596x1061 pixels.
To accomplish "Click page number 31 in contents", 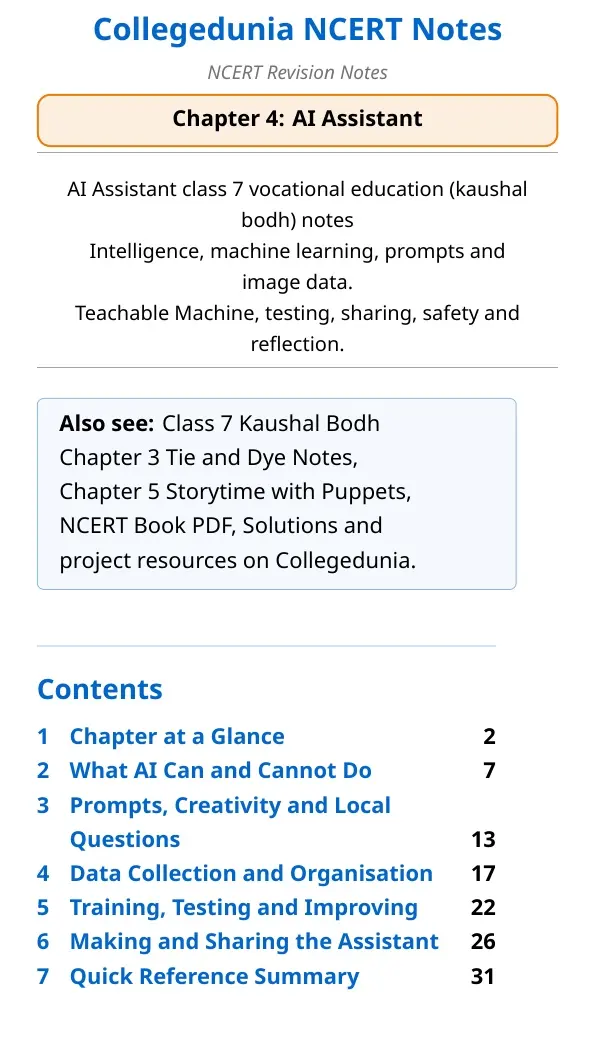I will point(483,976).
